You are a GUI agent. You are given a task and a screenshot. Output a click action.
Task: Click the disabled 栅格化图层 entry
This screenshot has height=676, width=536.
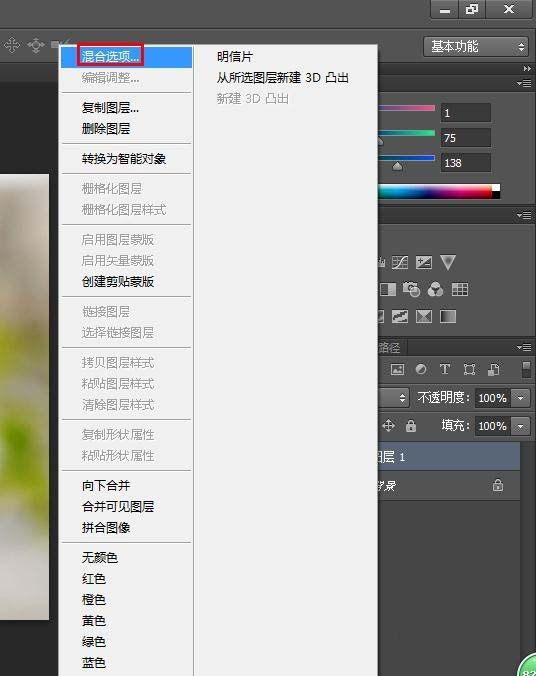coord(126,189)
